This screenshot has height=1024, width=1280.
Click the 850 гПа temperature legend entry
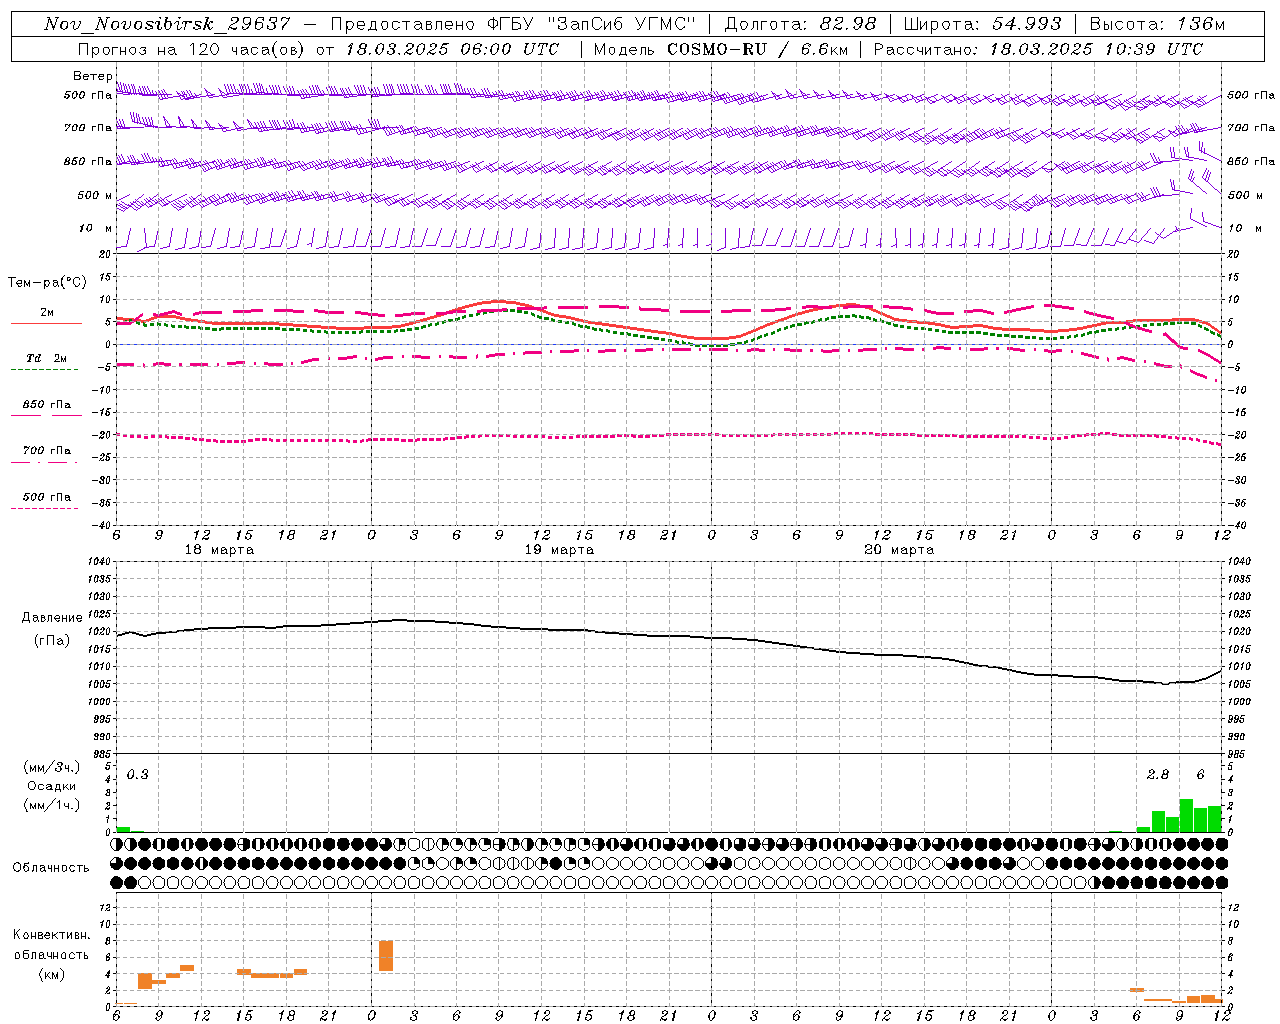tap(47, 405)
